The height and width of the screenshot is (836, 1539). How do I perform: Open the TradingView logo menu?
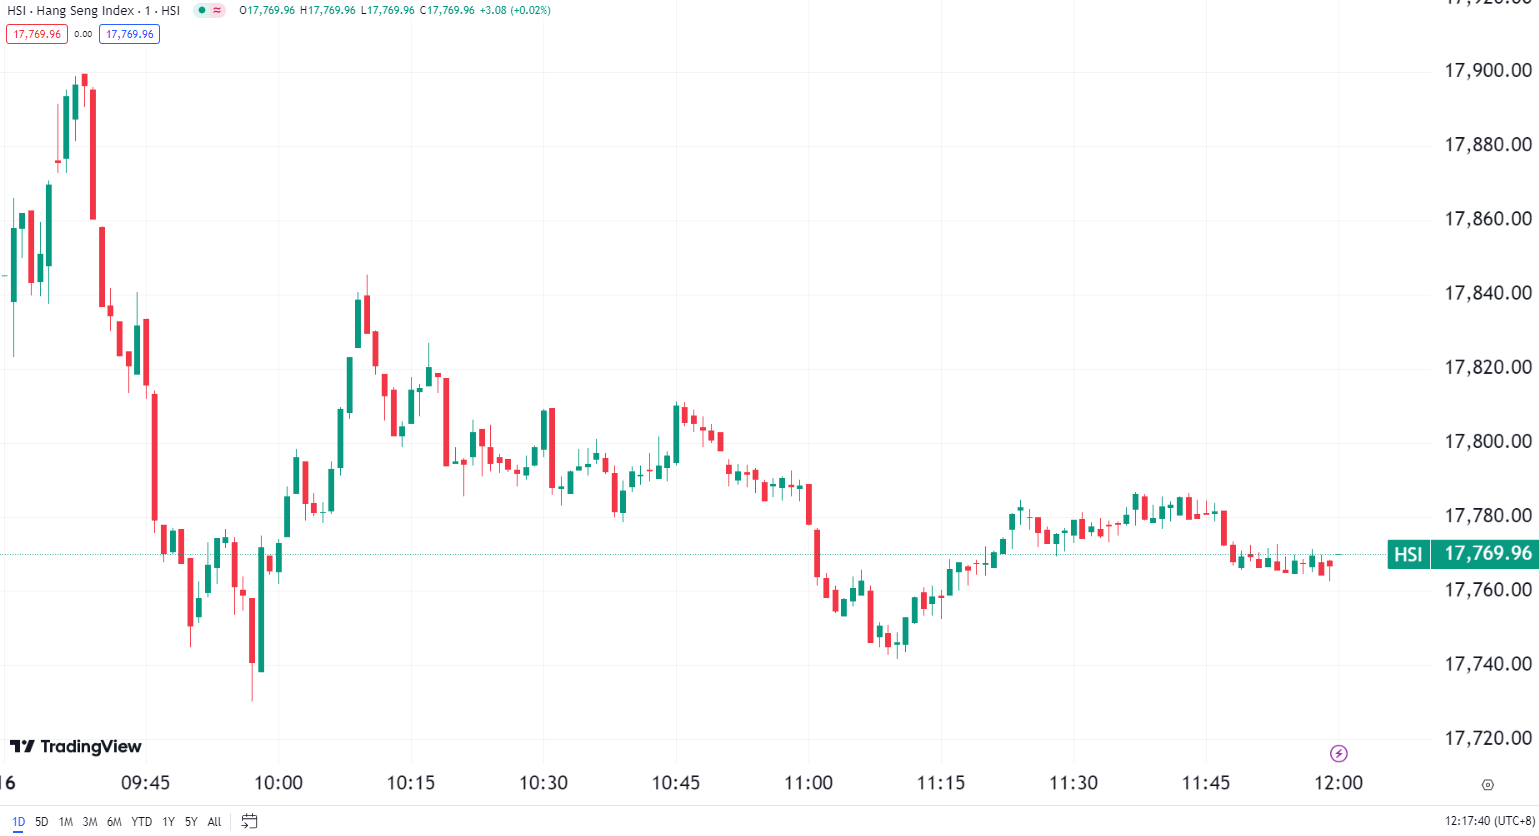coord(75,746)
